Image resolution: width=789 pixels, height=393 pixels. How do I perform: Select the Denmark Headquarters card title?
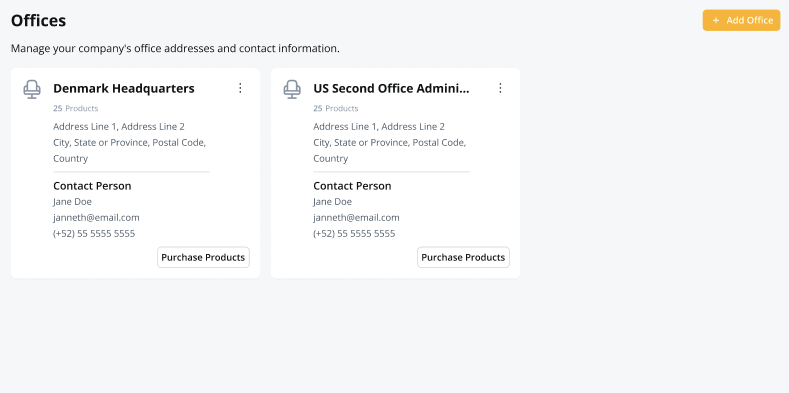coord(124,89)
